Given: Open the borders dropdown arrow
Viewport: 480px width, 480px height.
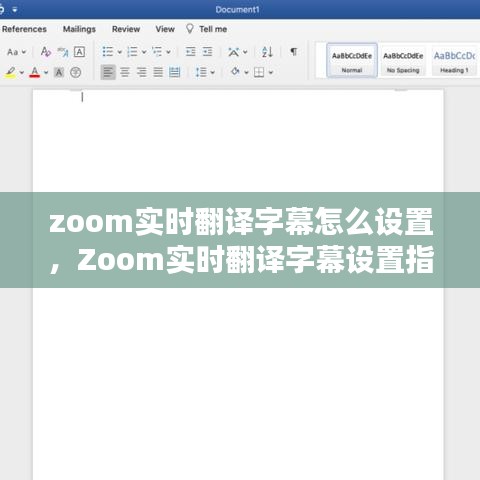Looking at the screenshot, I should click(x=271, y=72).
